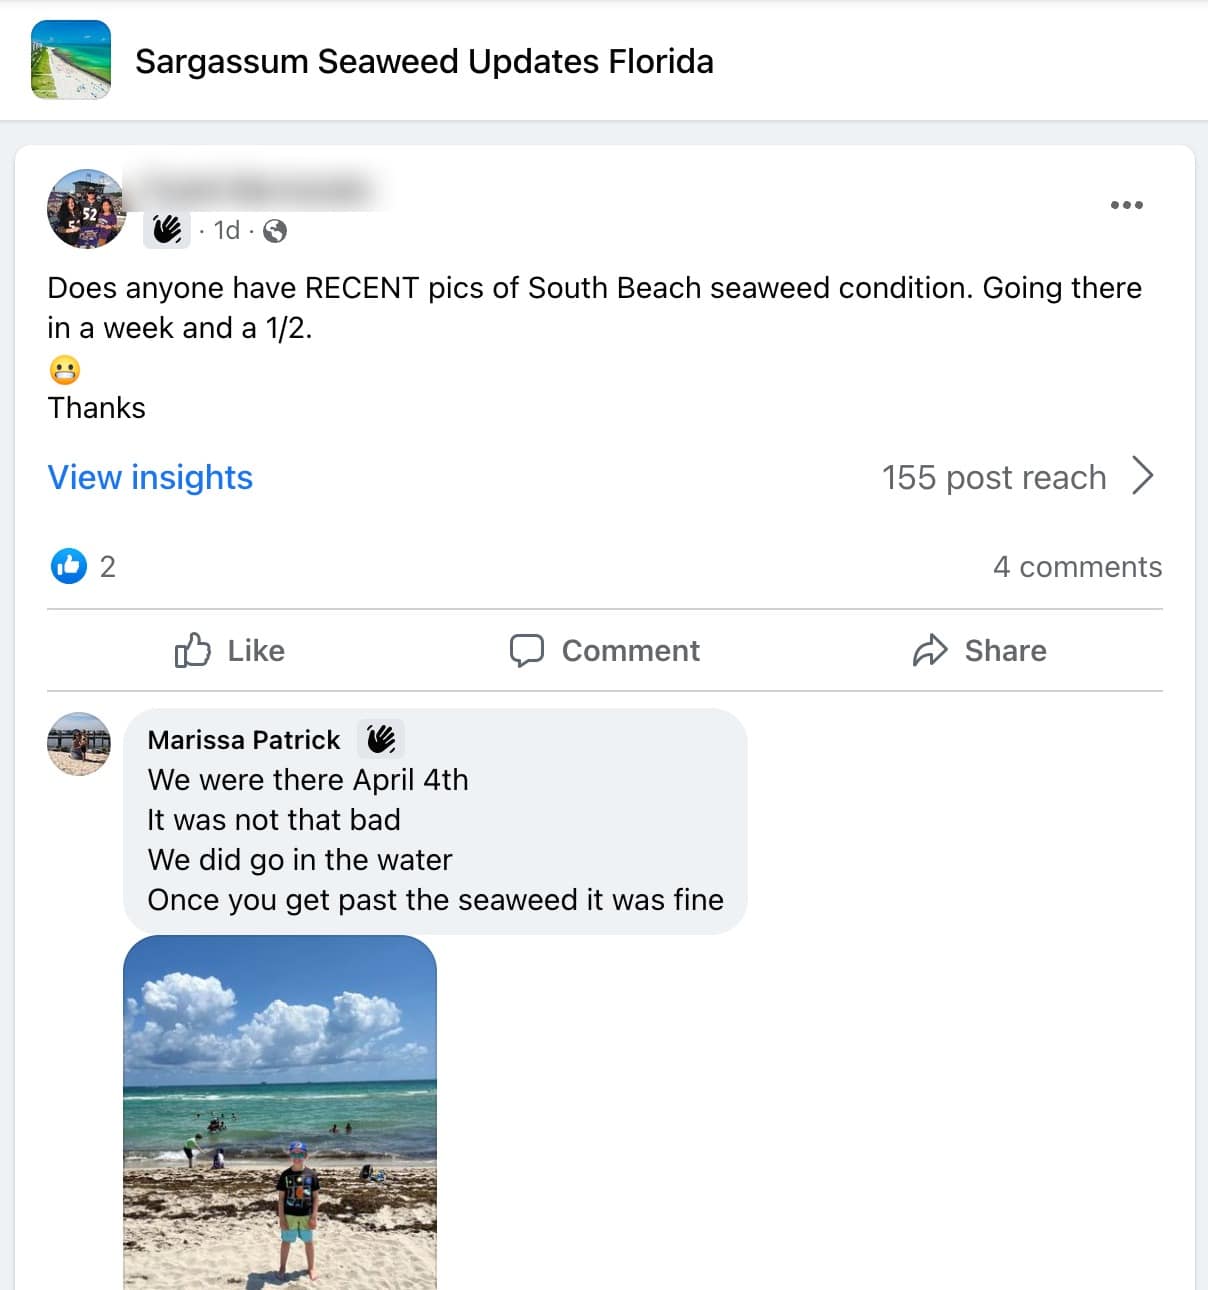Like the post with the thumbs-up button
This screenshot has height=1290, width=1208.
[x=230, y=651]
